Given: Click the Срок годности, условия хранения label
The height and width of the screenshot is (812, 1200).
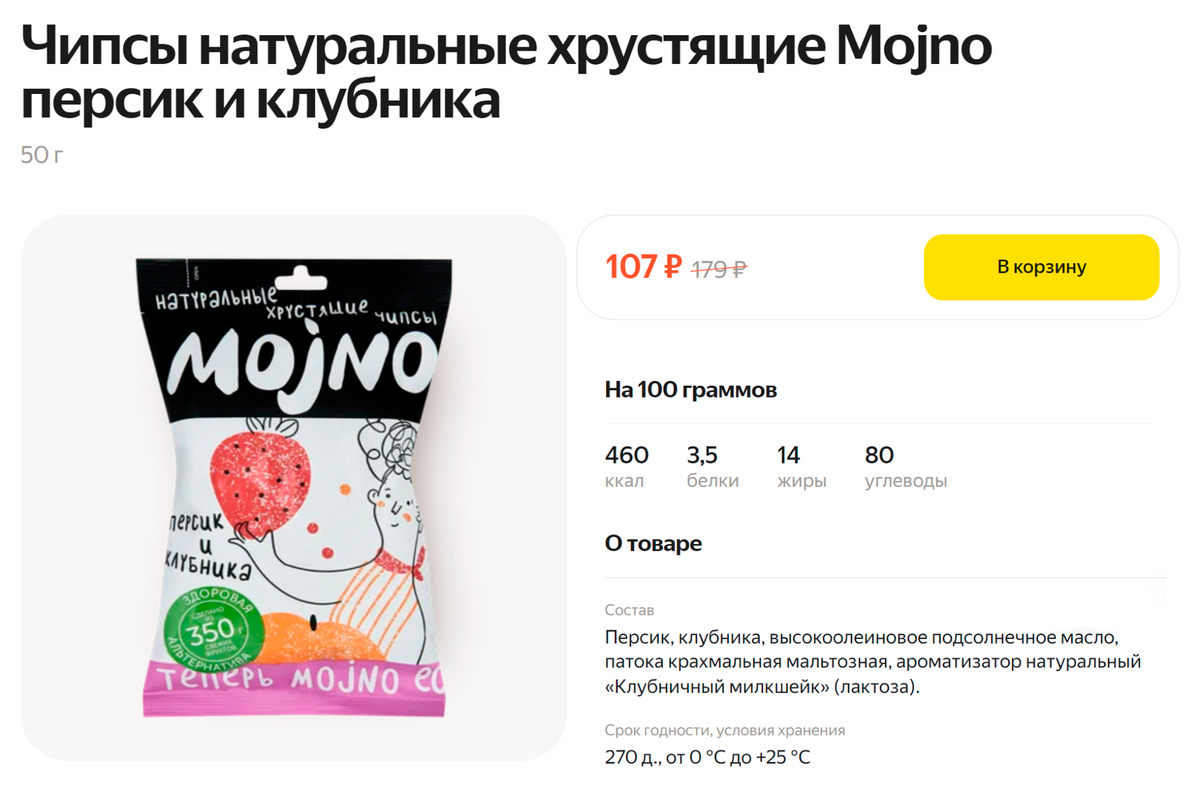Looking at the screenshot, I should (725, 730).
